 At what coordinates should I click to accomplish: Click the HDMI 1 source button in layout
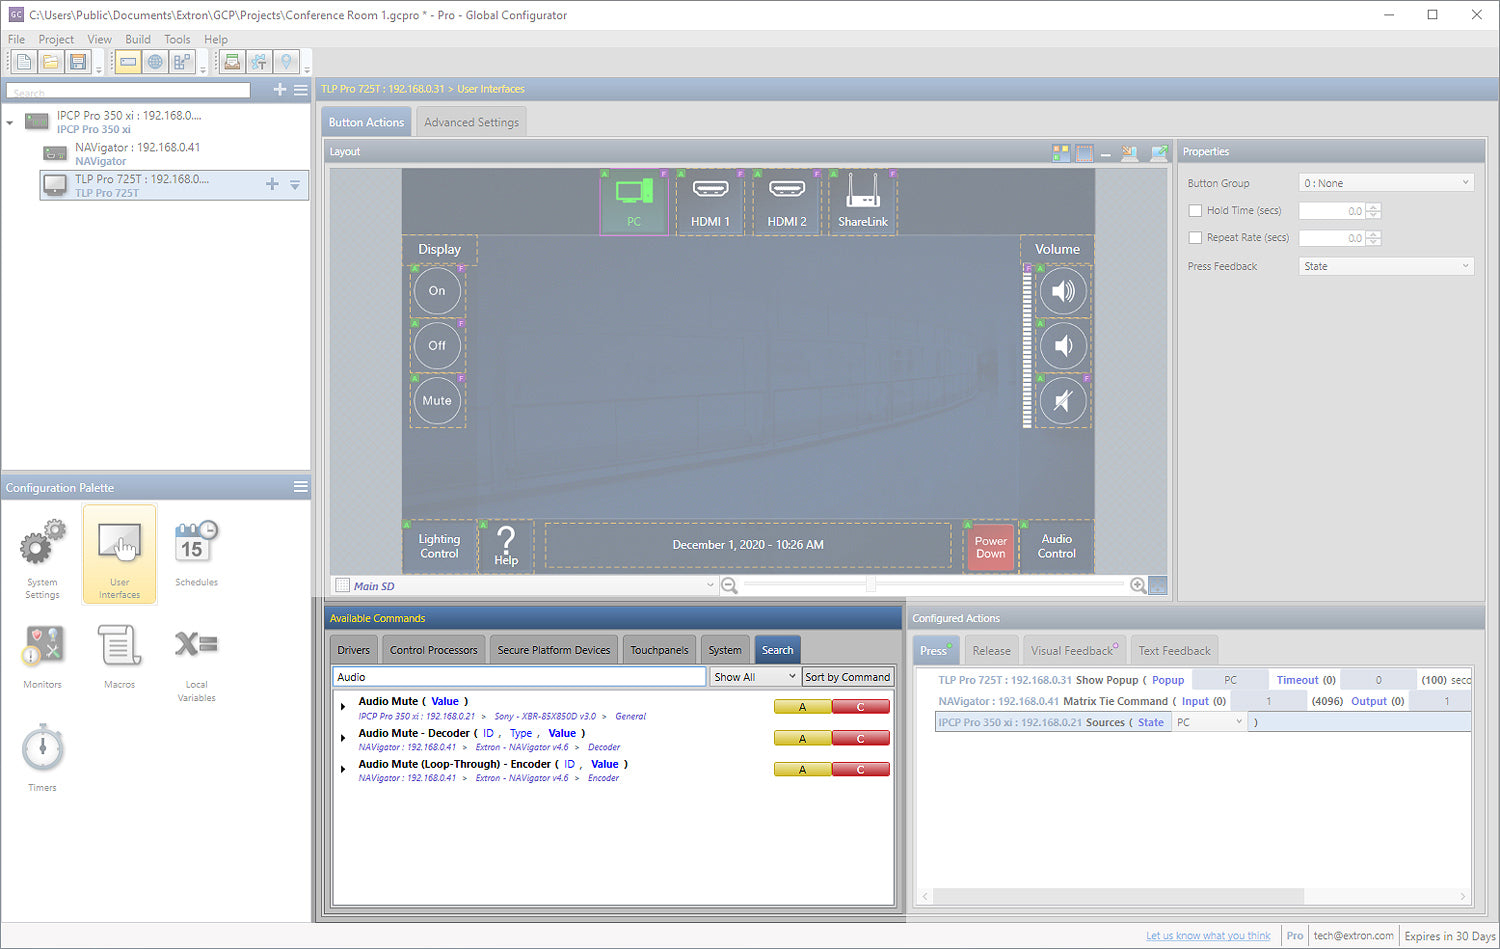(710, 203)
